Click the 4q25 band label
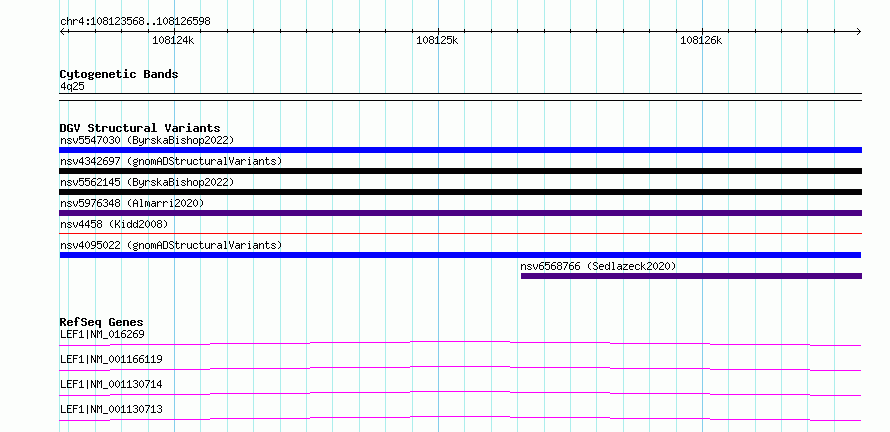This screenshot has height=432, width=890. click(72, 86)
